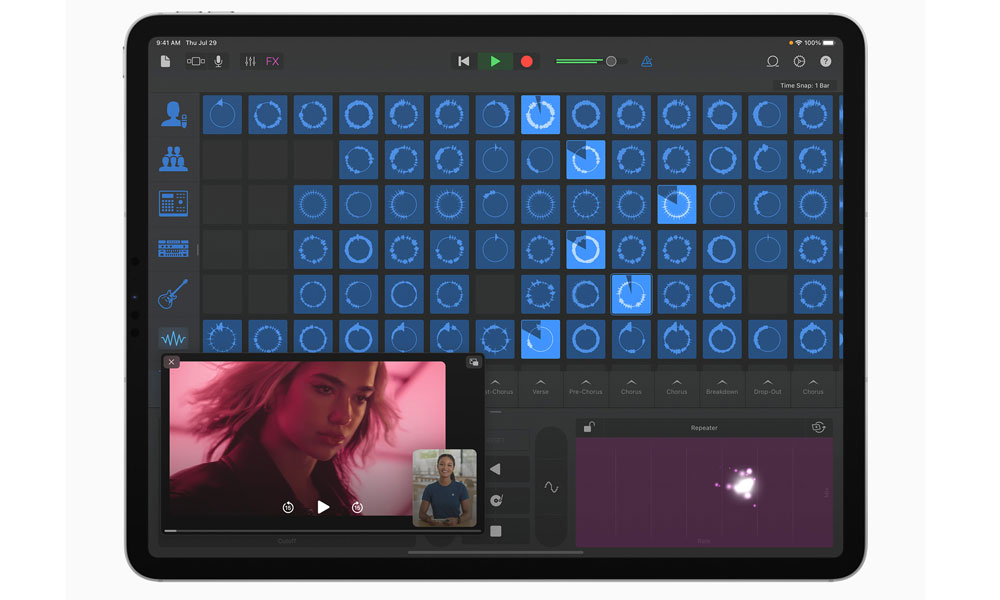
Task: Open the Loop Browser icon
Action: 772,61
